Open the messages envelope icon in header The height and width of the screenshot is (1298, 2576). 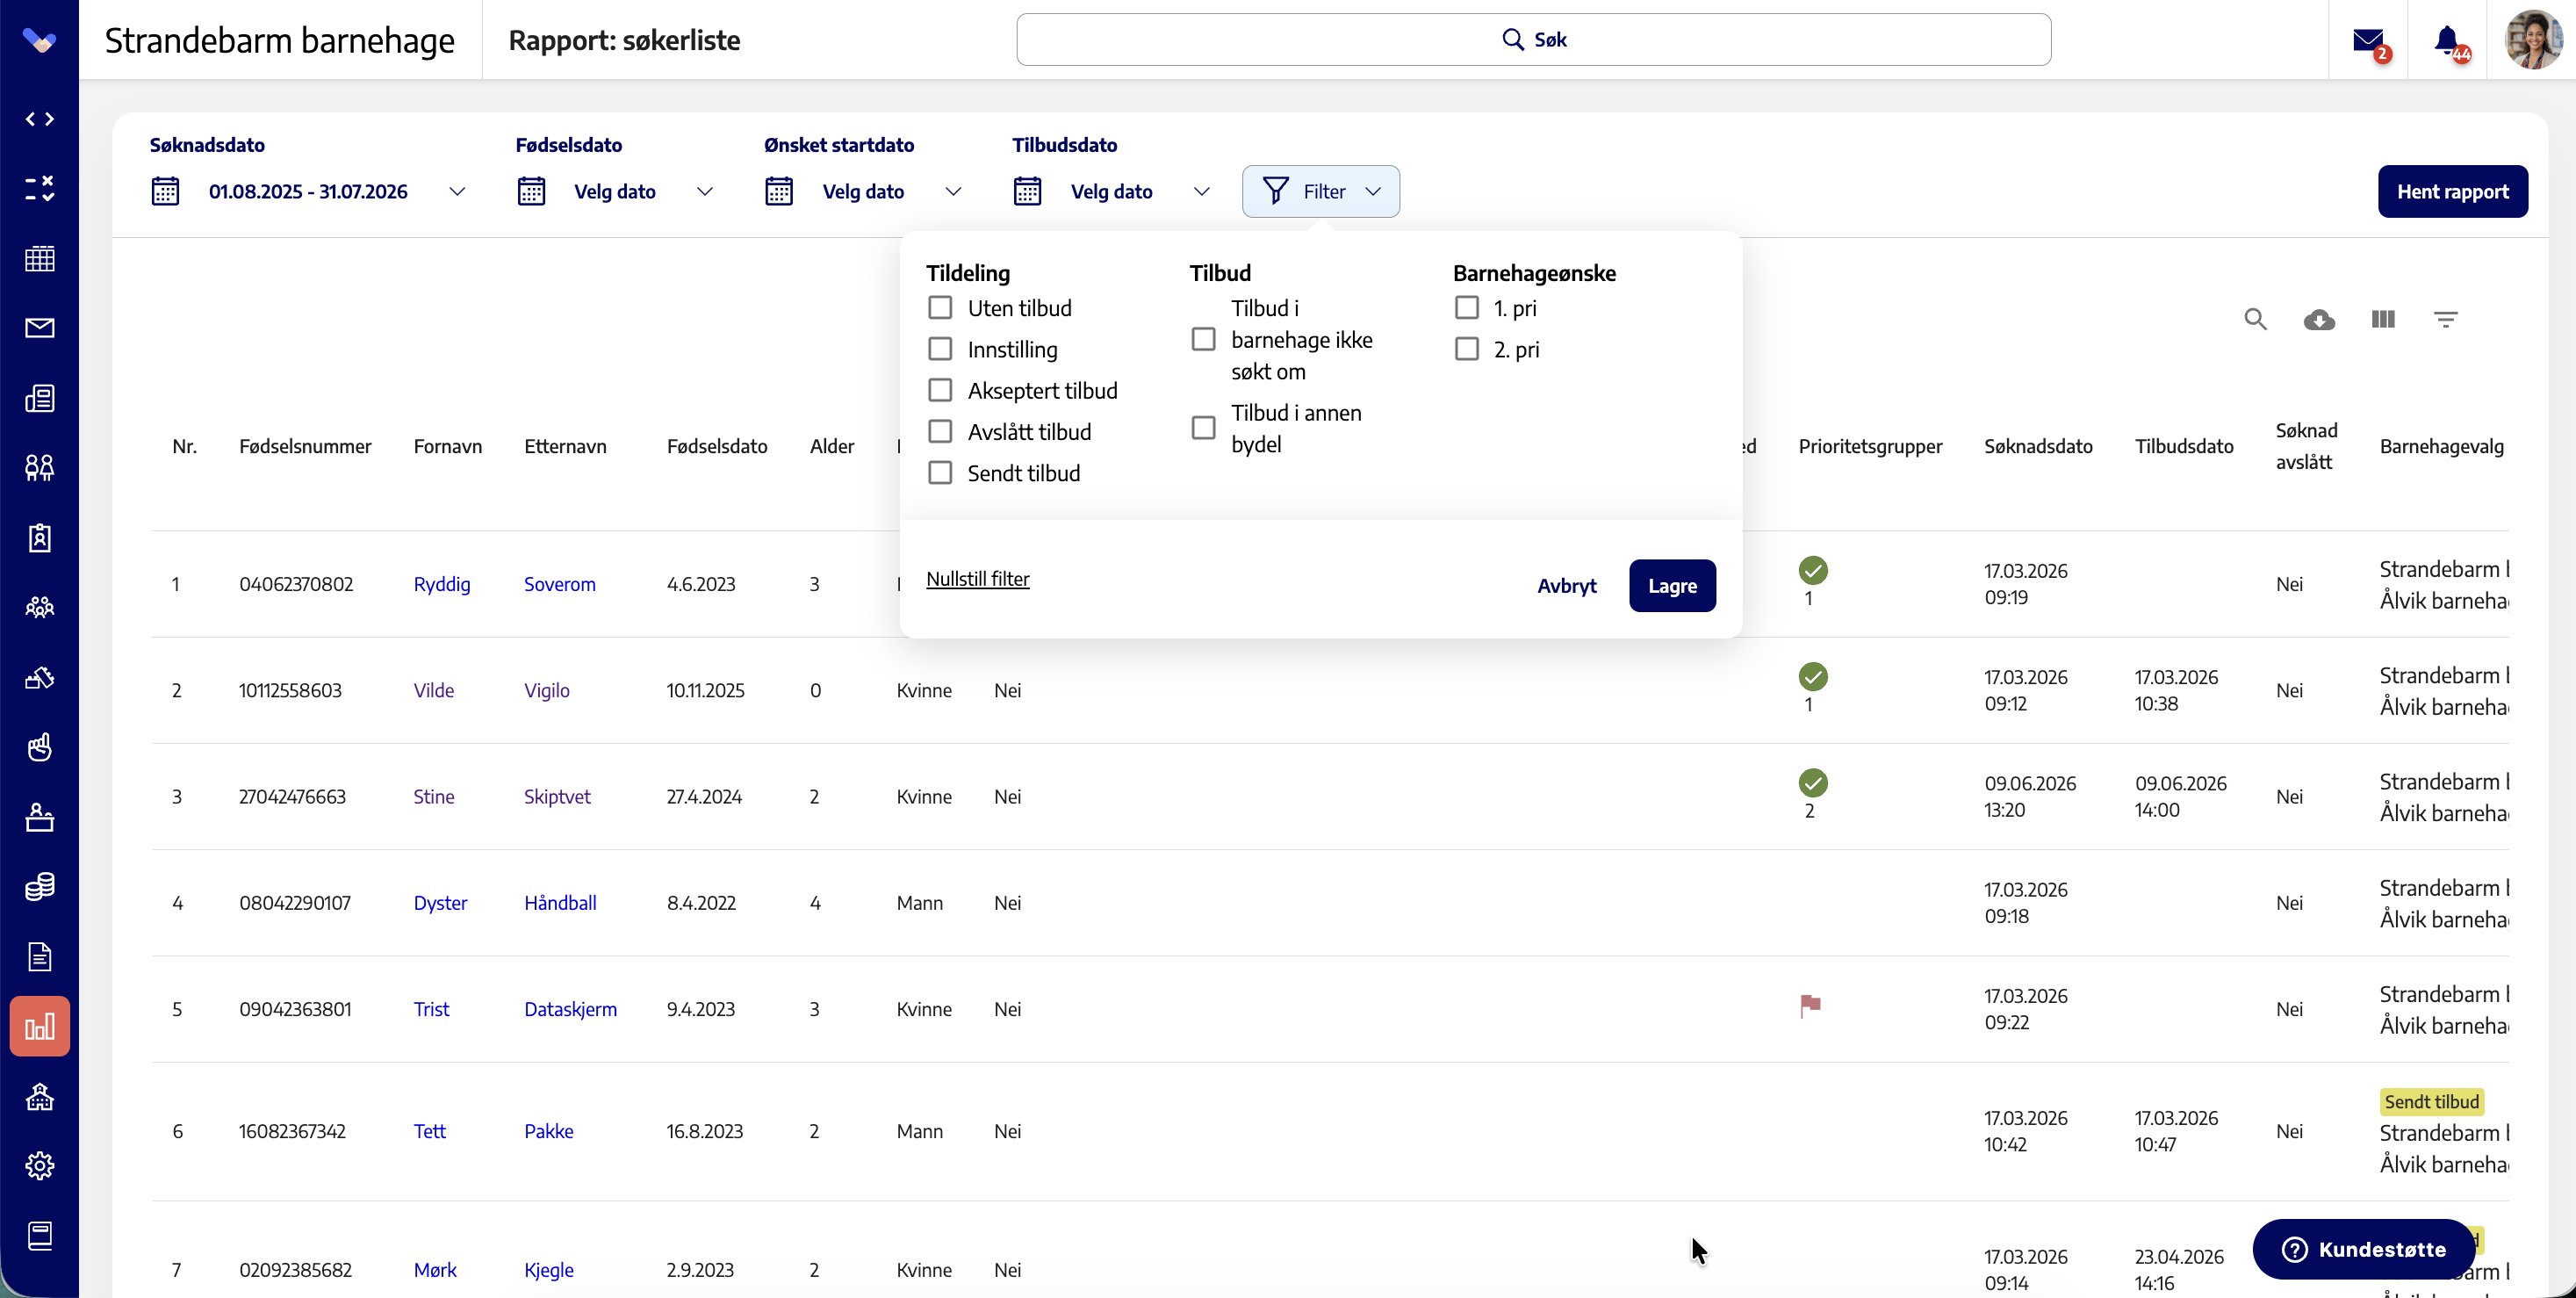(x=2368, y=41)
